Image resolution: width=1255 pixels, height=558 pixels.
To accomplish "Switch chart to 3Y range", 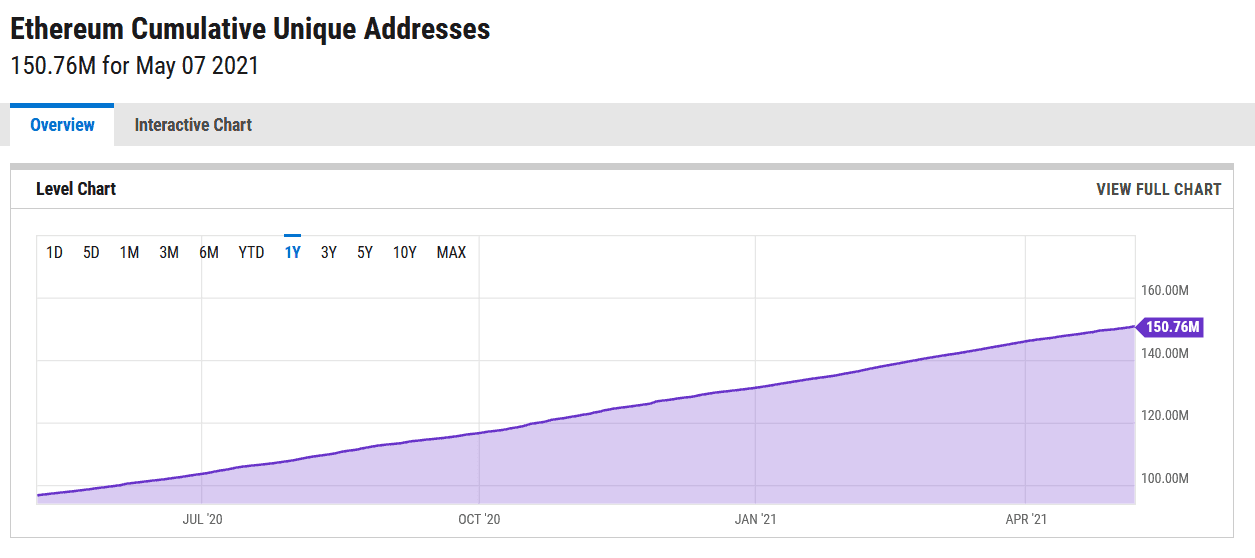I will tap(328, 252).
